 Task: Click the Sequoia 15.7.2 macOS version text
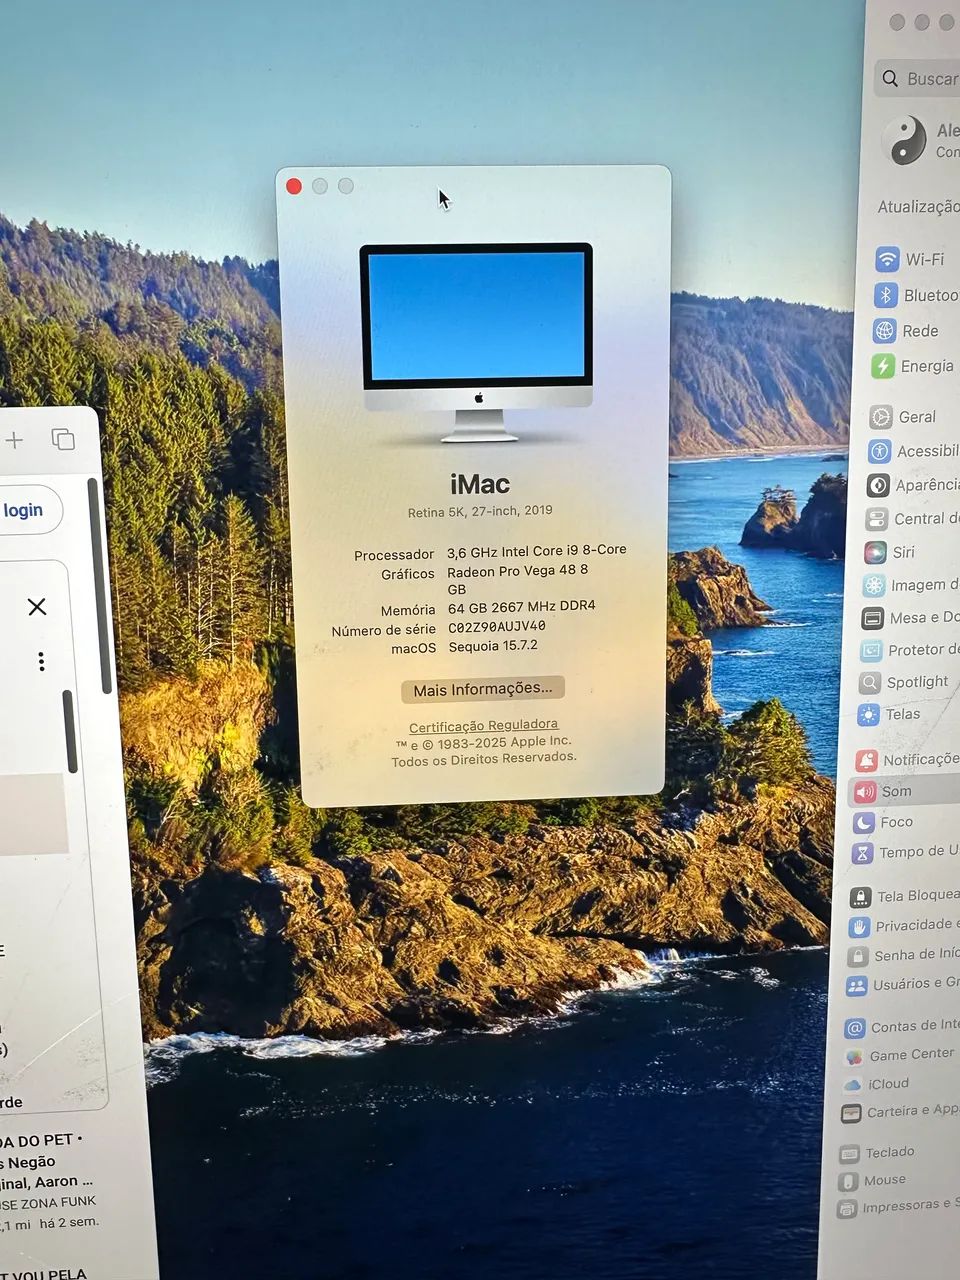tap(493, 646)
